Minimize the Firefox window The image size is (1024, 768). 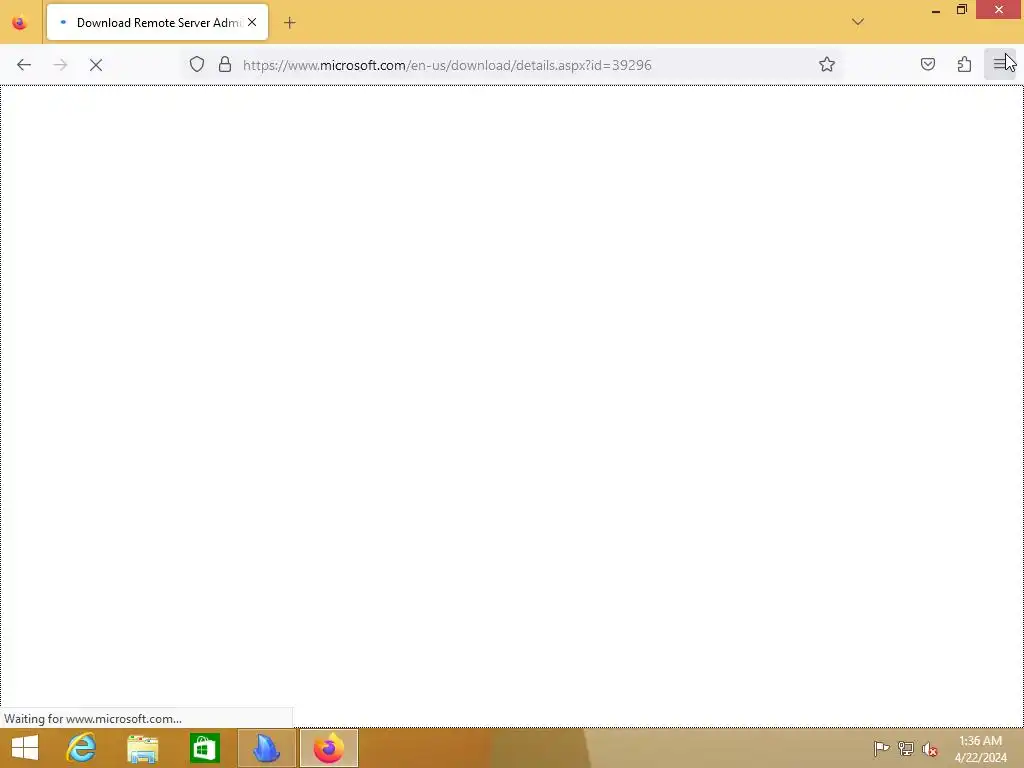[935, 10]
